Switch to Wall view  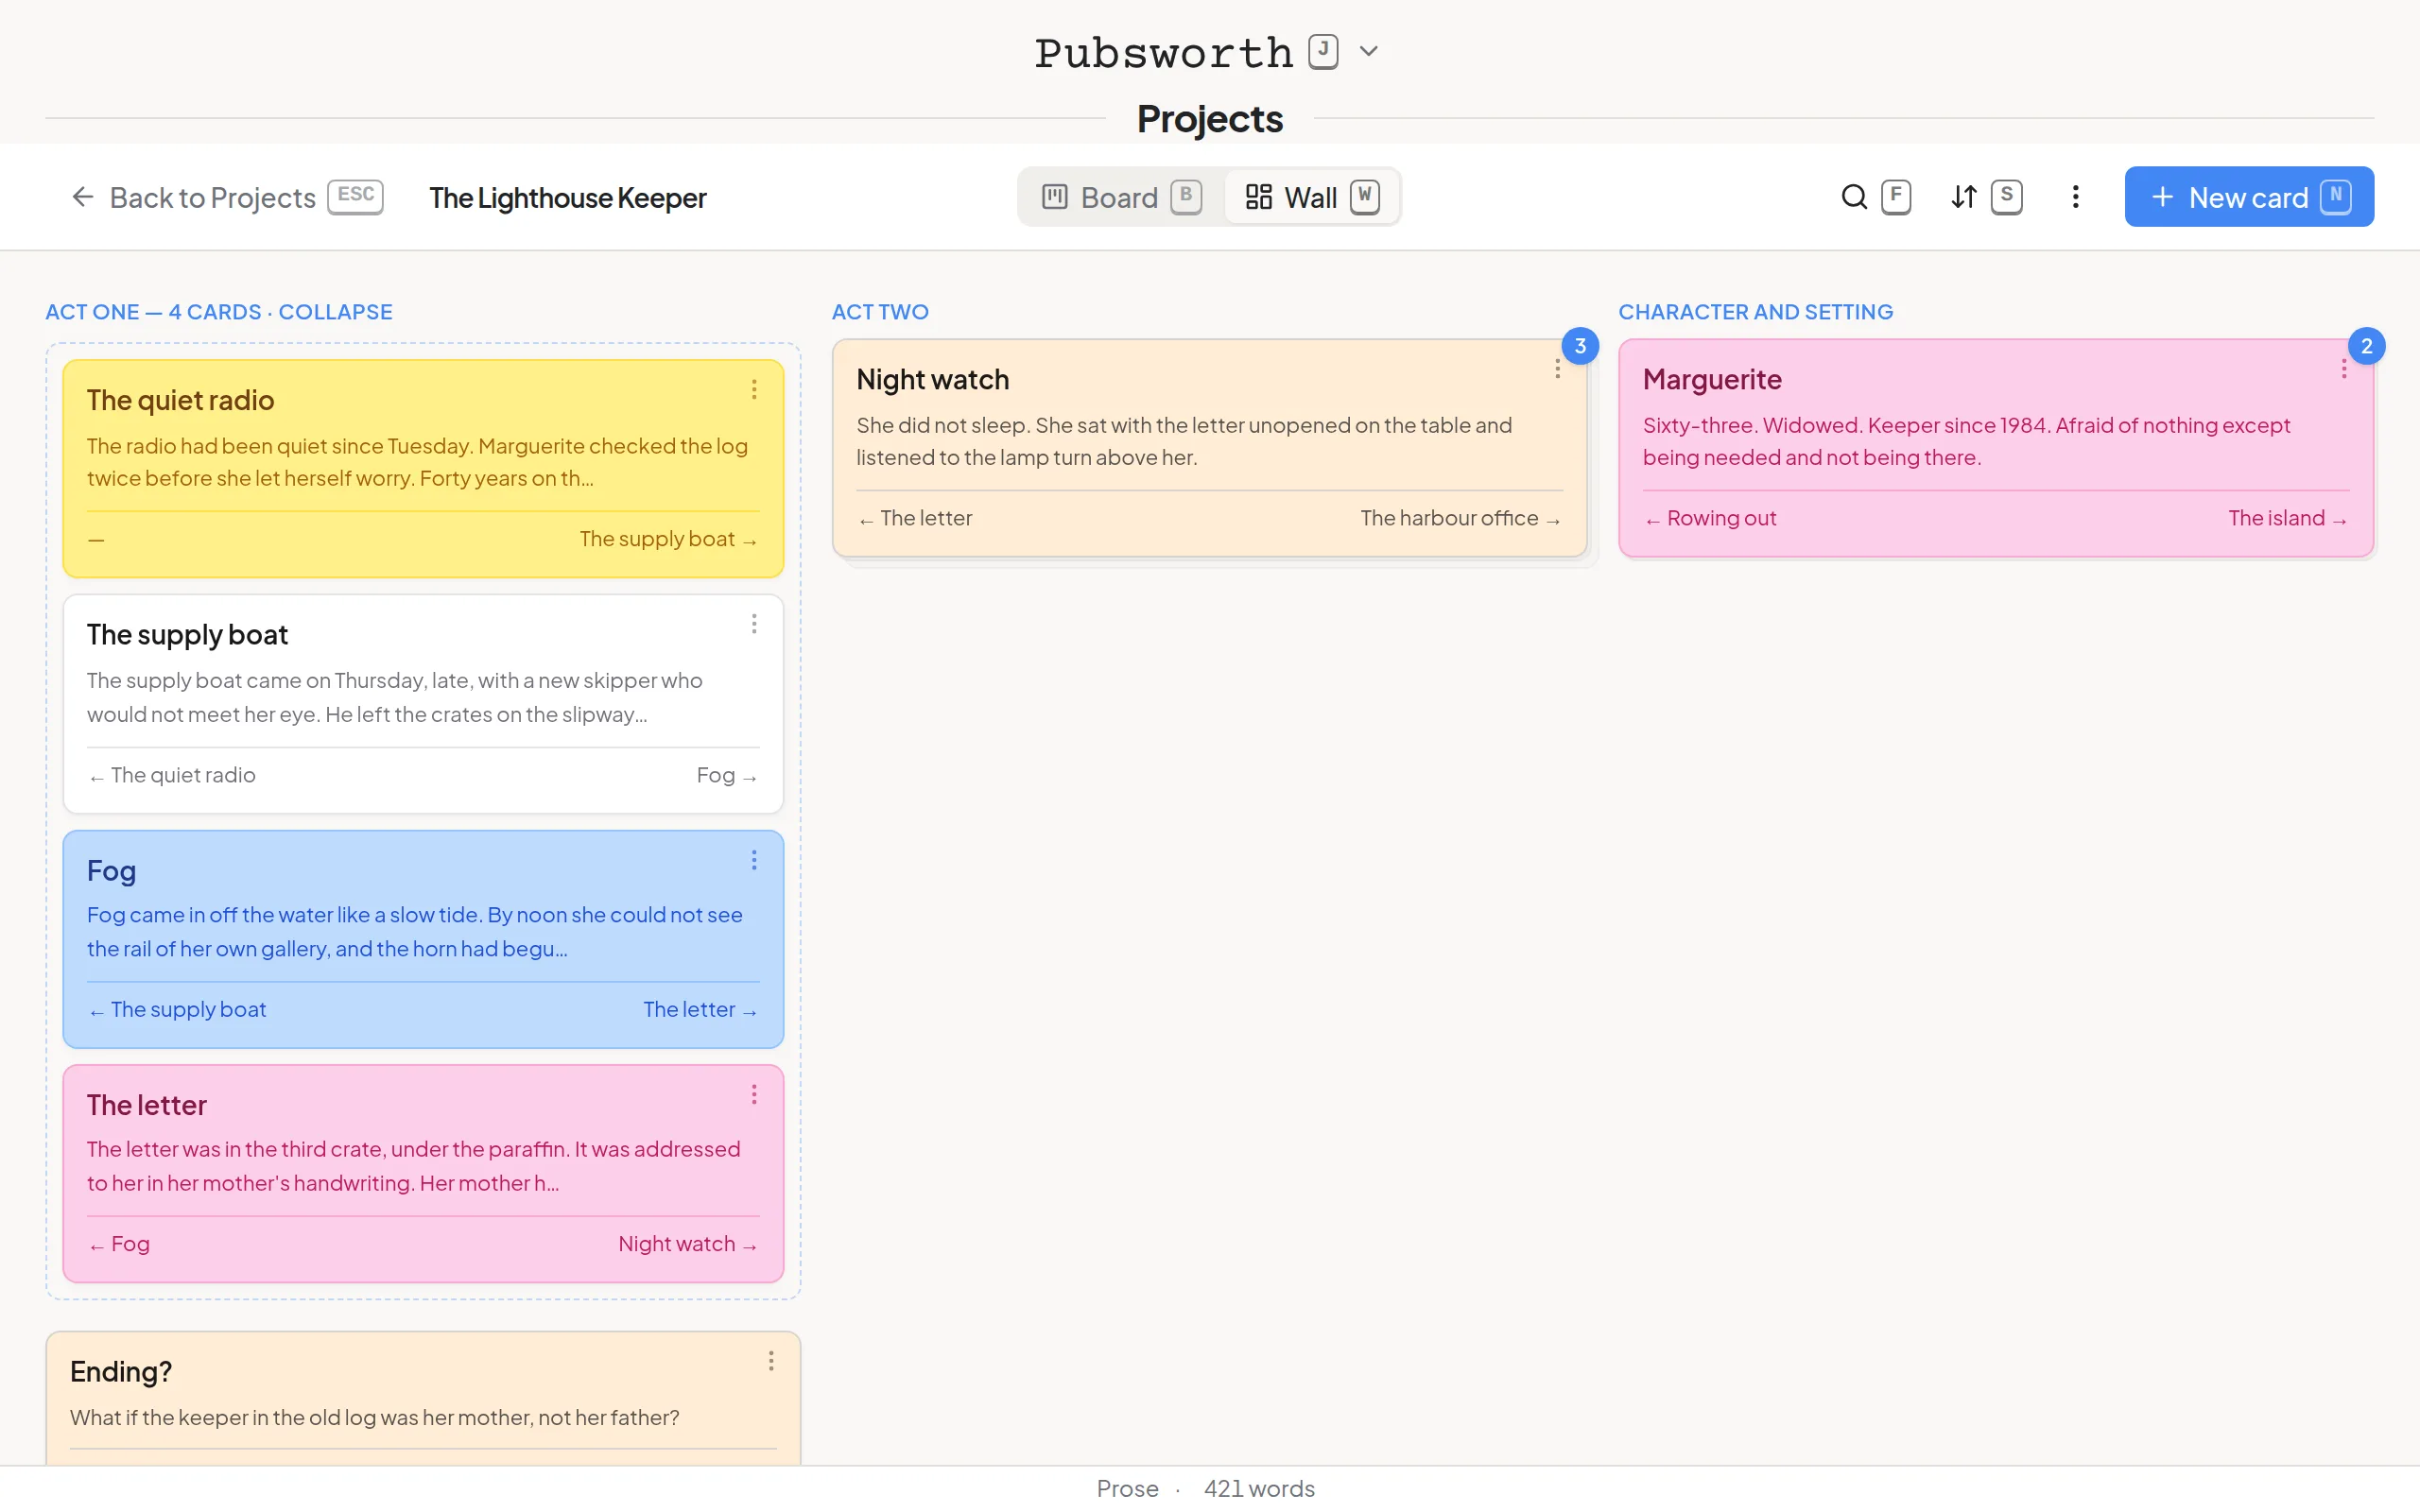[1311, 197]
